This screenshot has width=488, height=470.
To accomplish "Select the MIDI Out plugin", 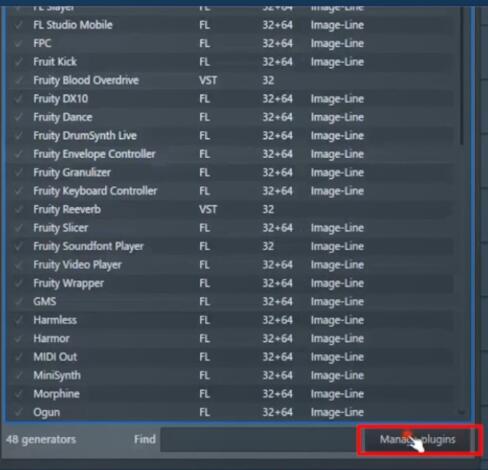I will coord(230,357).
